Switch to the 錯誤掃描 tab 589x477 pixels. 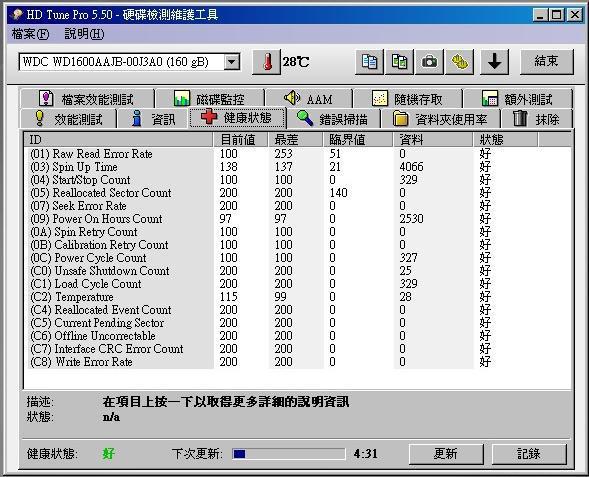(334, 119)
